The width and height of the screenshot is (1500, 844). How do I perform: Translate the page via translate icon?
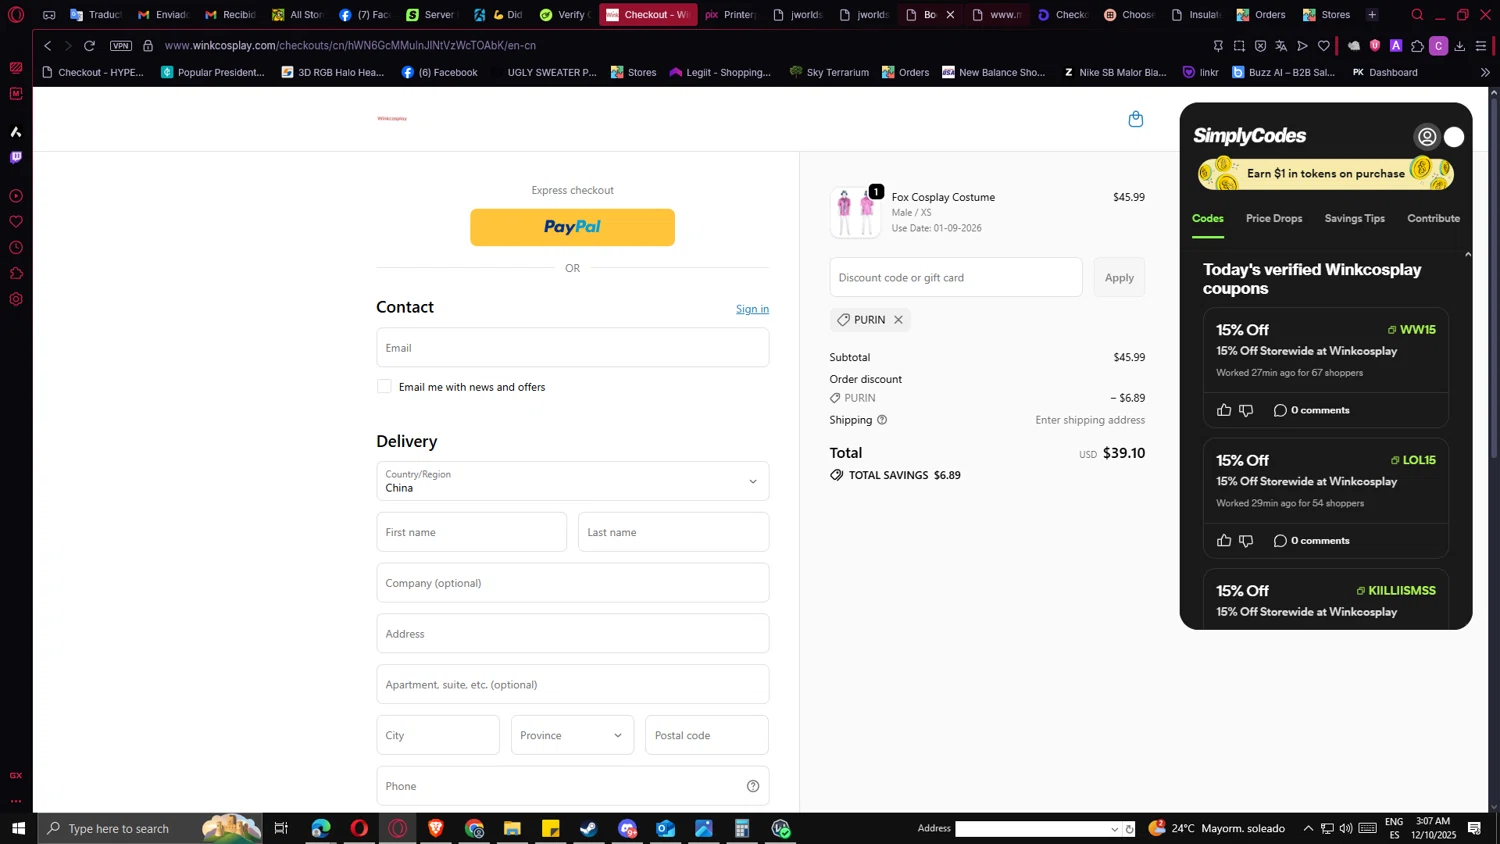tap(1281, 46)
